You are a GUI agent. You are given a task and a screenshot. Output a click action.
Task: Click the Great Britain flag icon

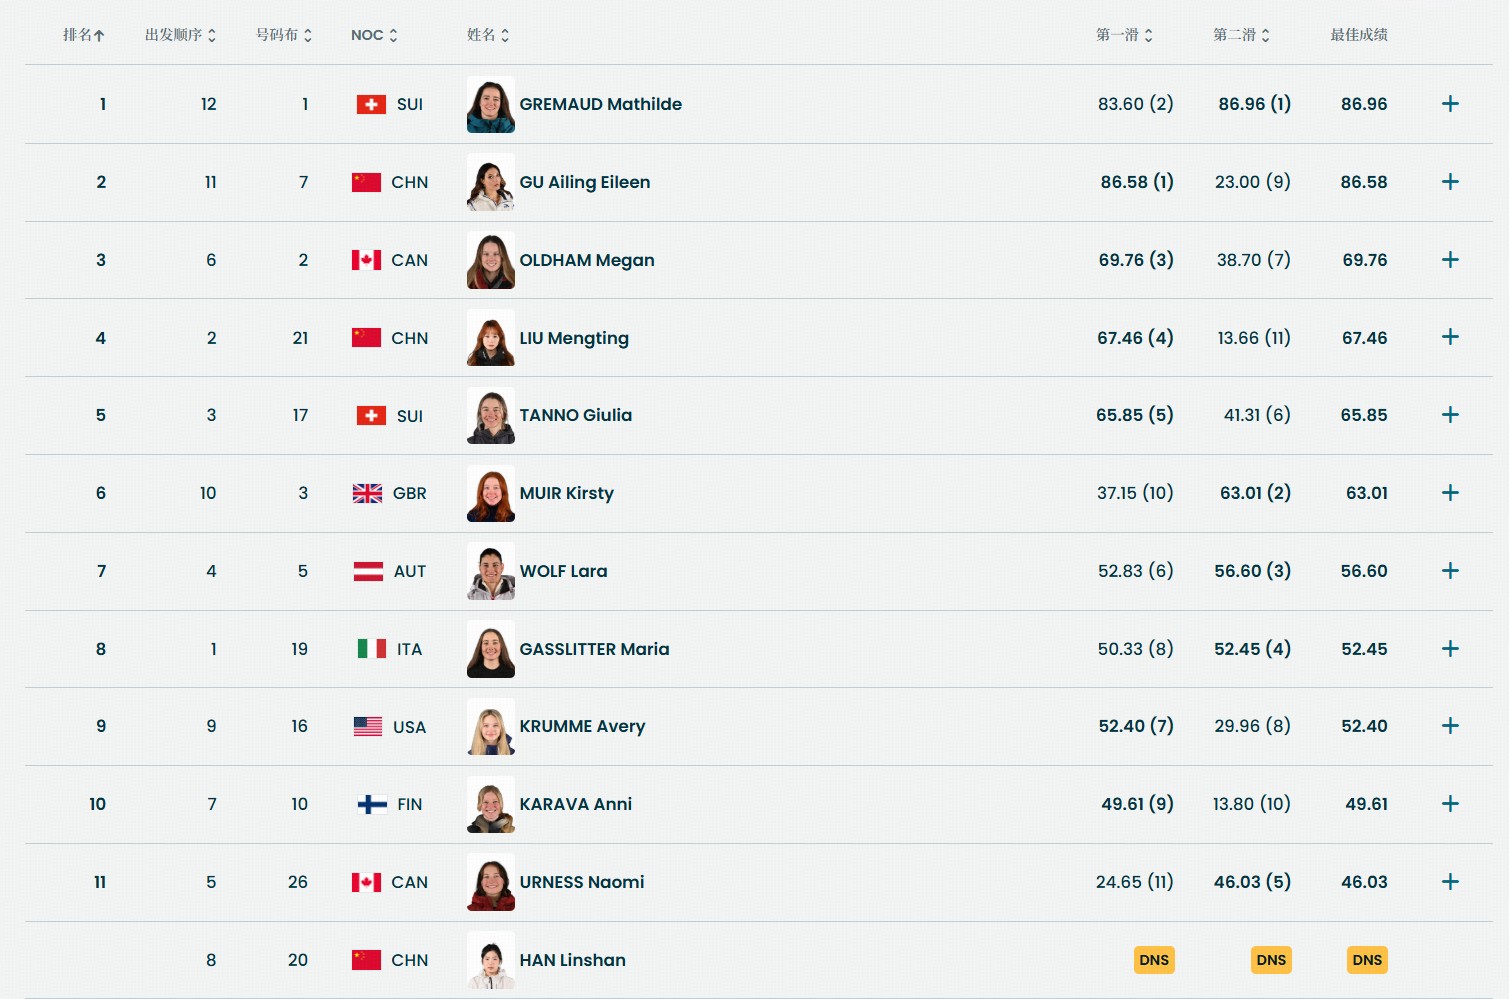367,493
